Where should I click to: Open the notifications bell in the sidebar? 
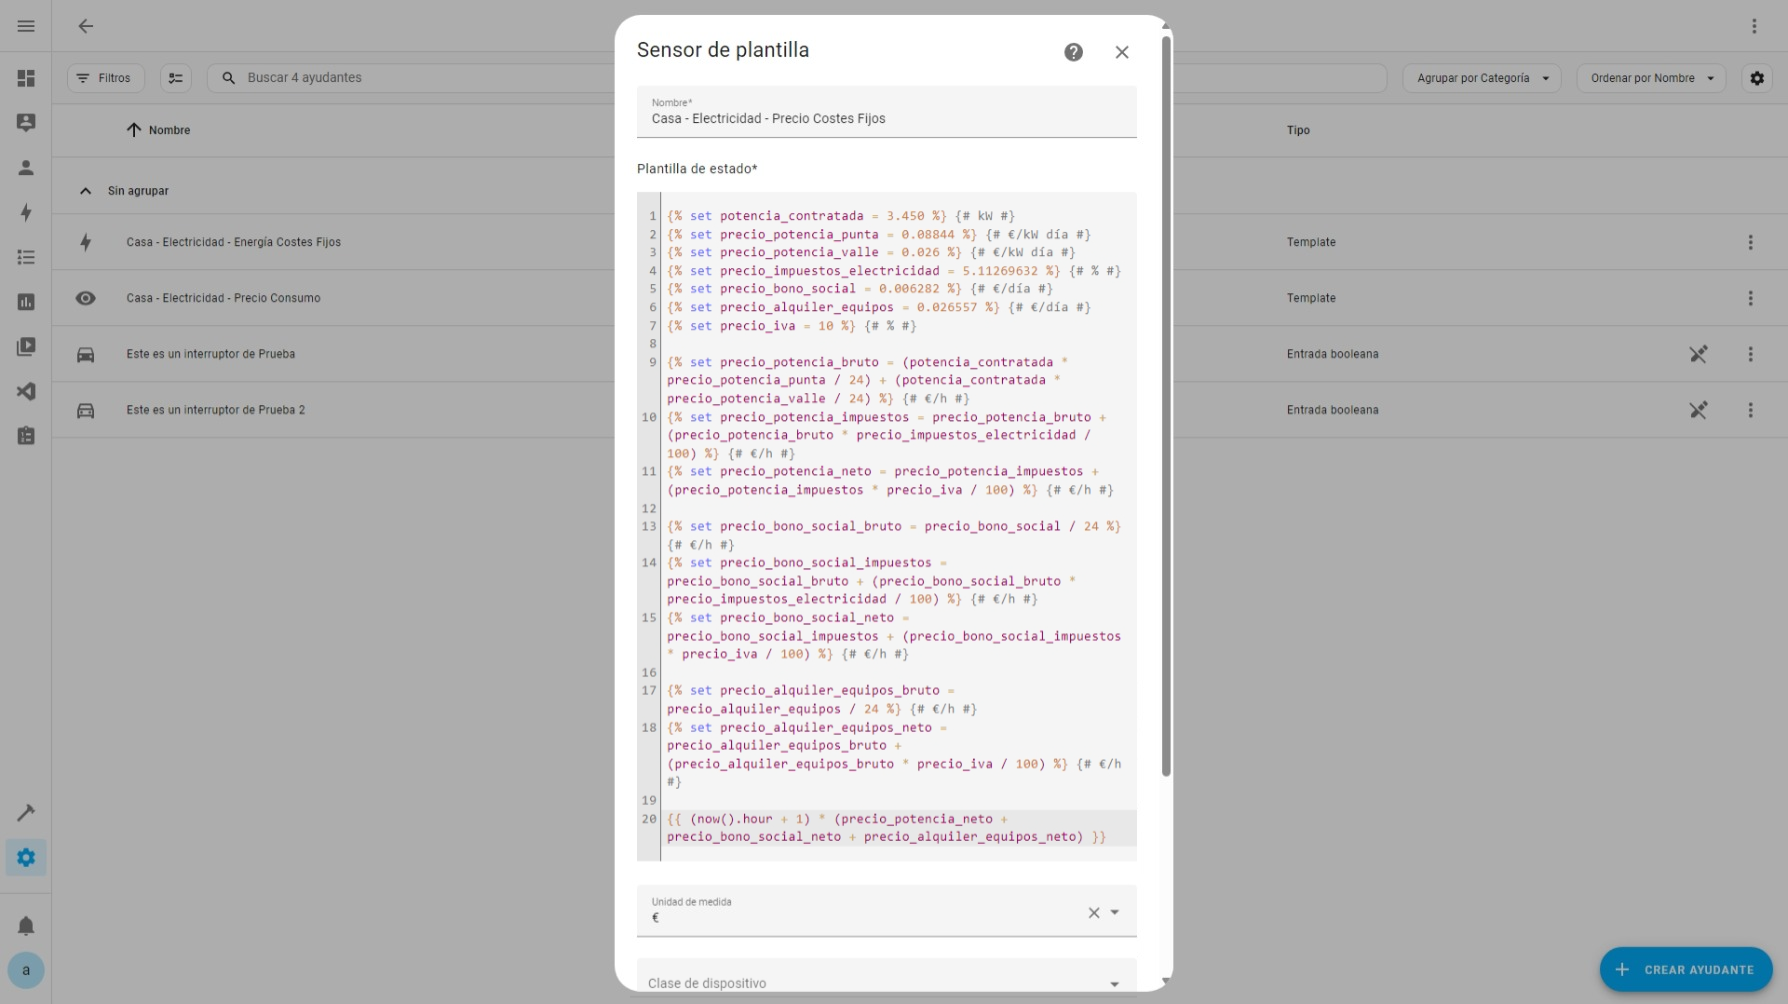[x=26, y=925]
